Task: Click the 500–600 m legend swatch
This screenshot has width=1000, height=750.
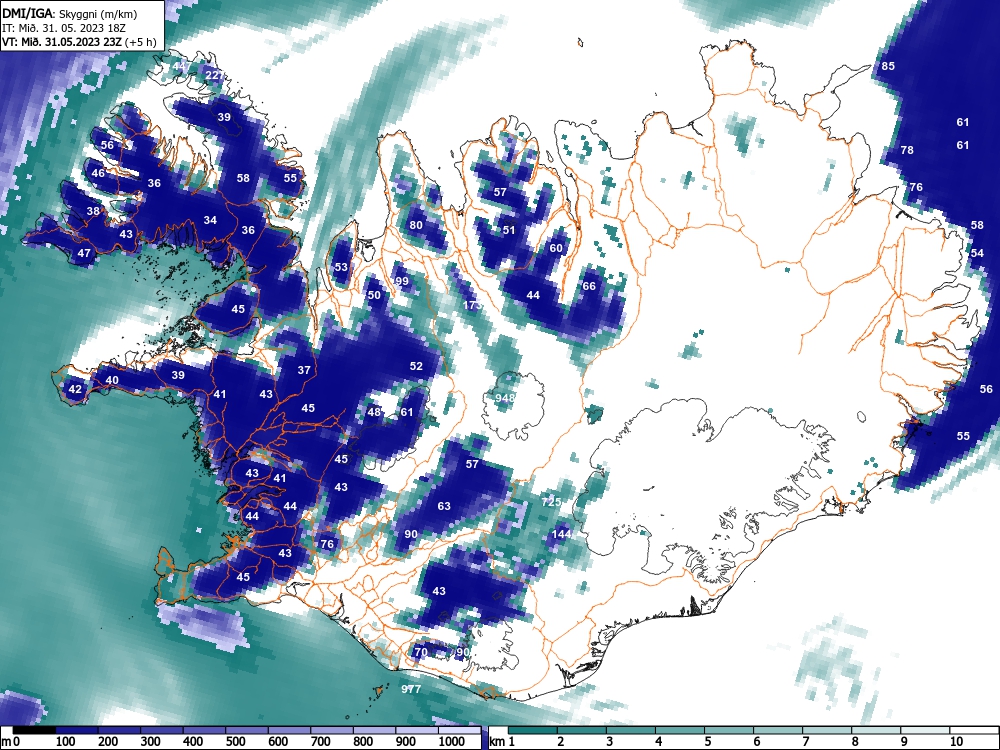Action: [247, 730]
